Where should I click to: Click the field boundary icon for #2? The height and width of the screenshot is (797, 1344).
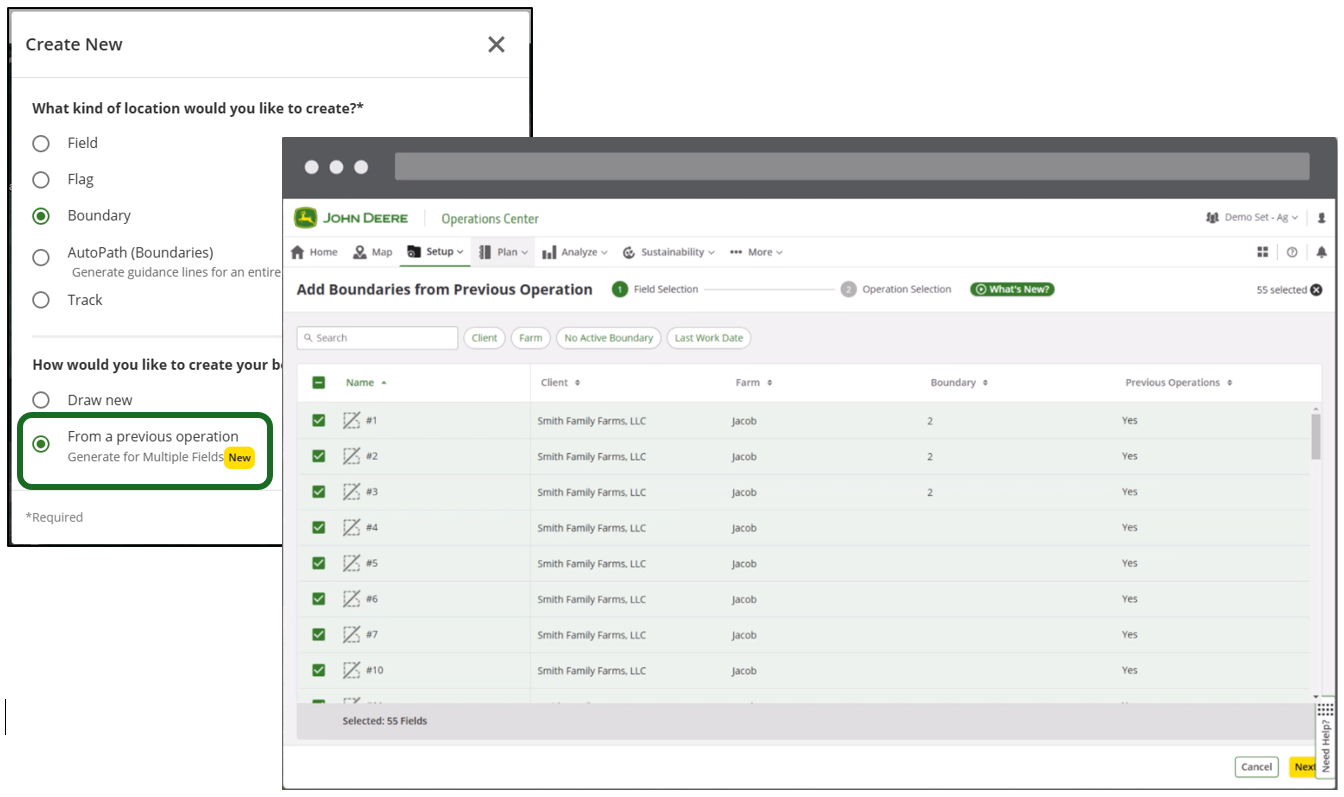351,456
